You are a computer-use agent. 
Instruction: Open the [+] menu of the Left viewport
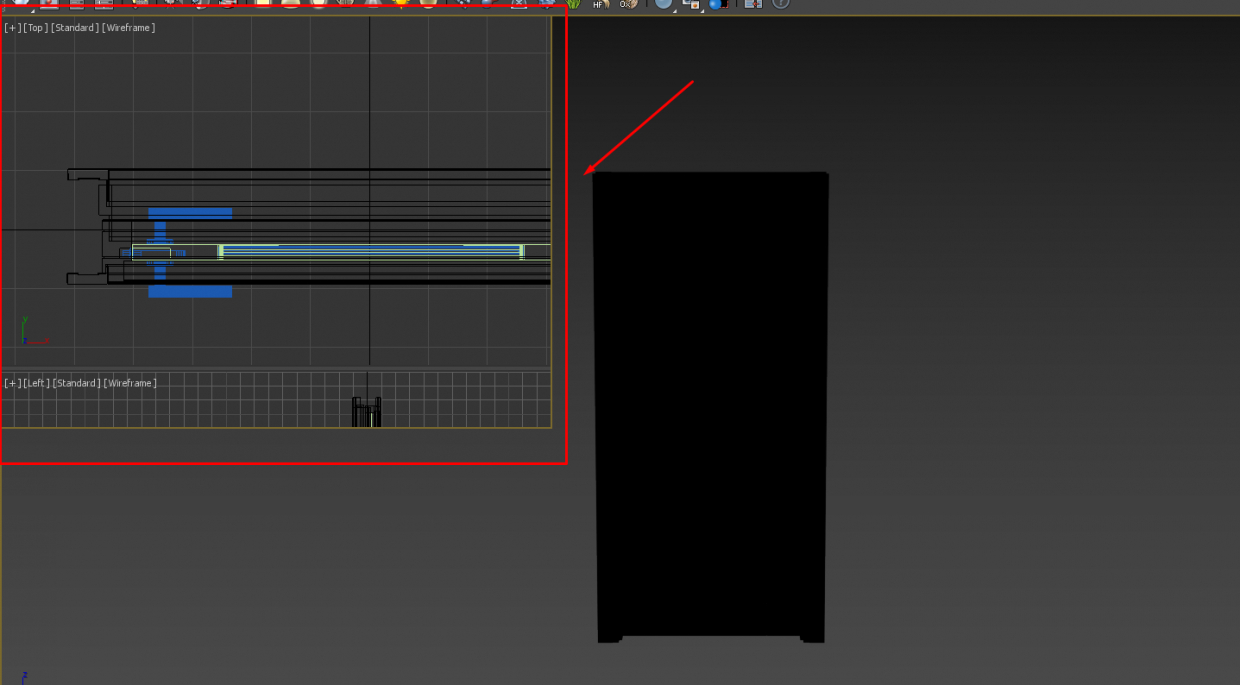coord(13,383)
